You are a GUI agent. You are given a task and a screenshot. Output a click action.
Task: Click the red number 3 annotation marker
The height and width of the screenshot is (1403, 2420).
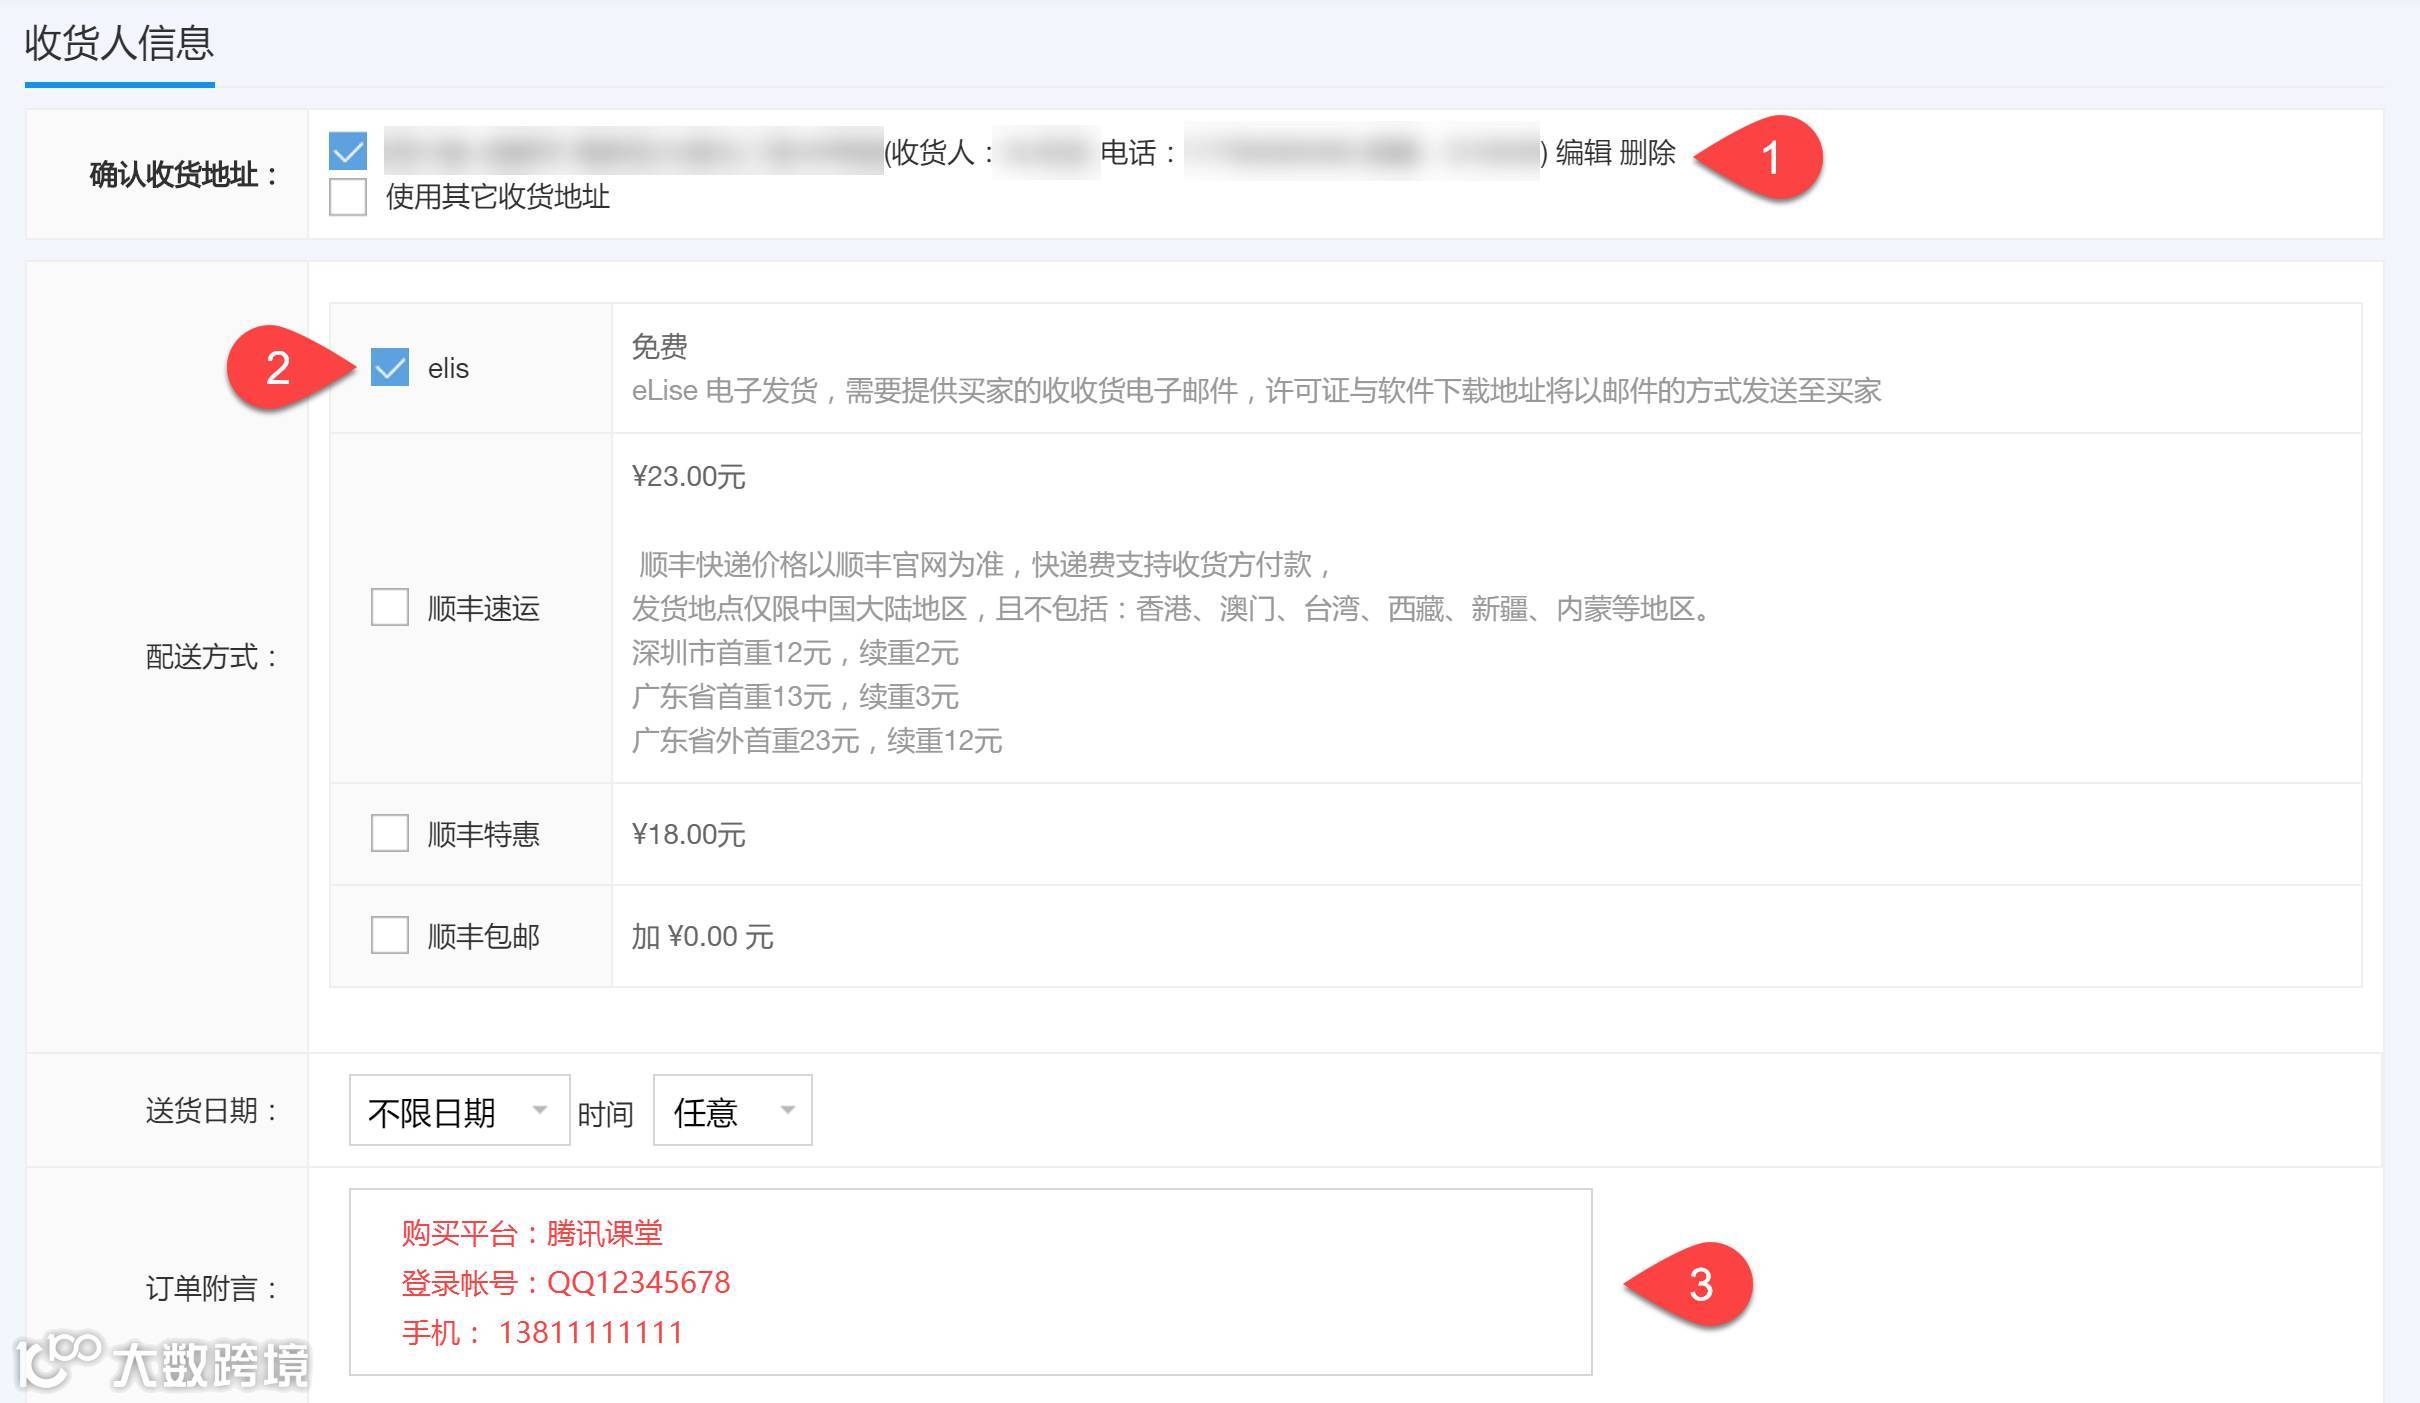(x=1699, y=1285)
